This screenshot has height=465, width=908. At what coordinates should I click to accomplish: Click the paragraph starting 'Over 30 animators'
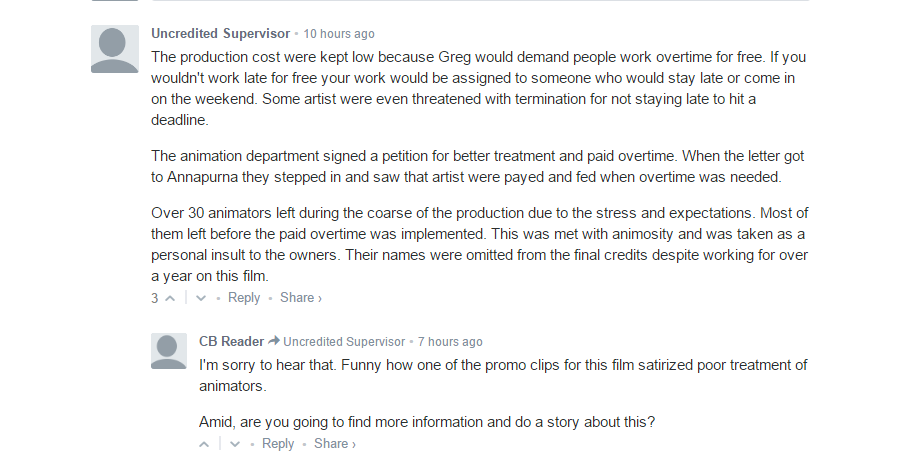click(479, 244)
